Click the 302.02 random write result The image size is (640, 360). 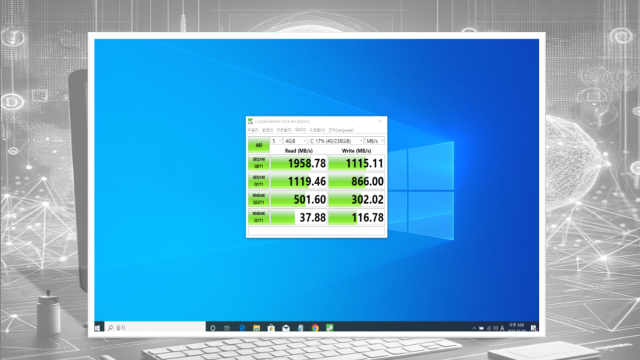[x=356, y=199]
